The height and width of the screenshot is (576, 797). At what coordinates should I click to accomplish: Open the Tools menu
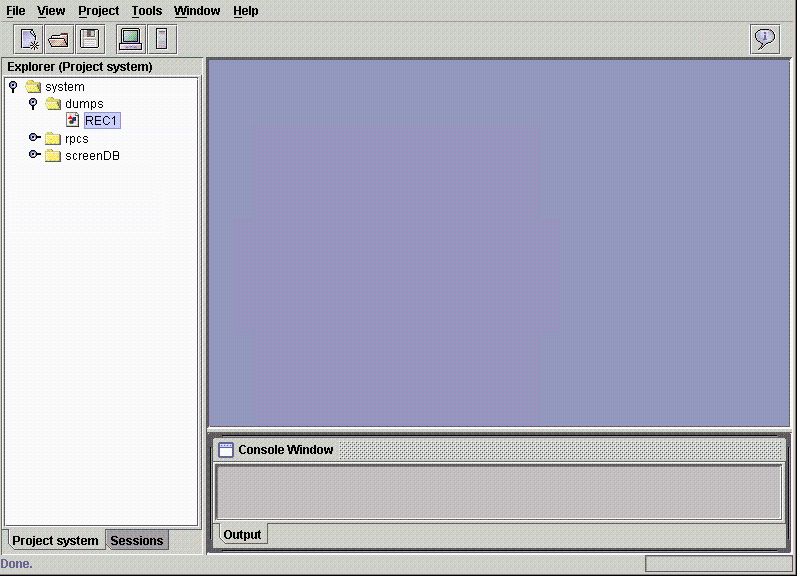[147, 11]
